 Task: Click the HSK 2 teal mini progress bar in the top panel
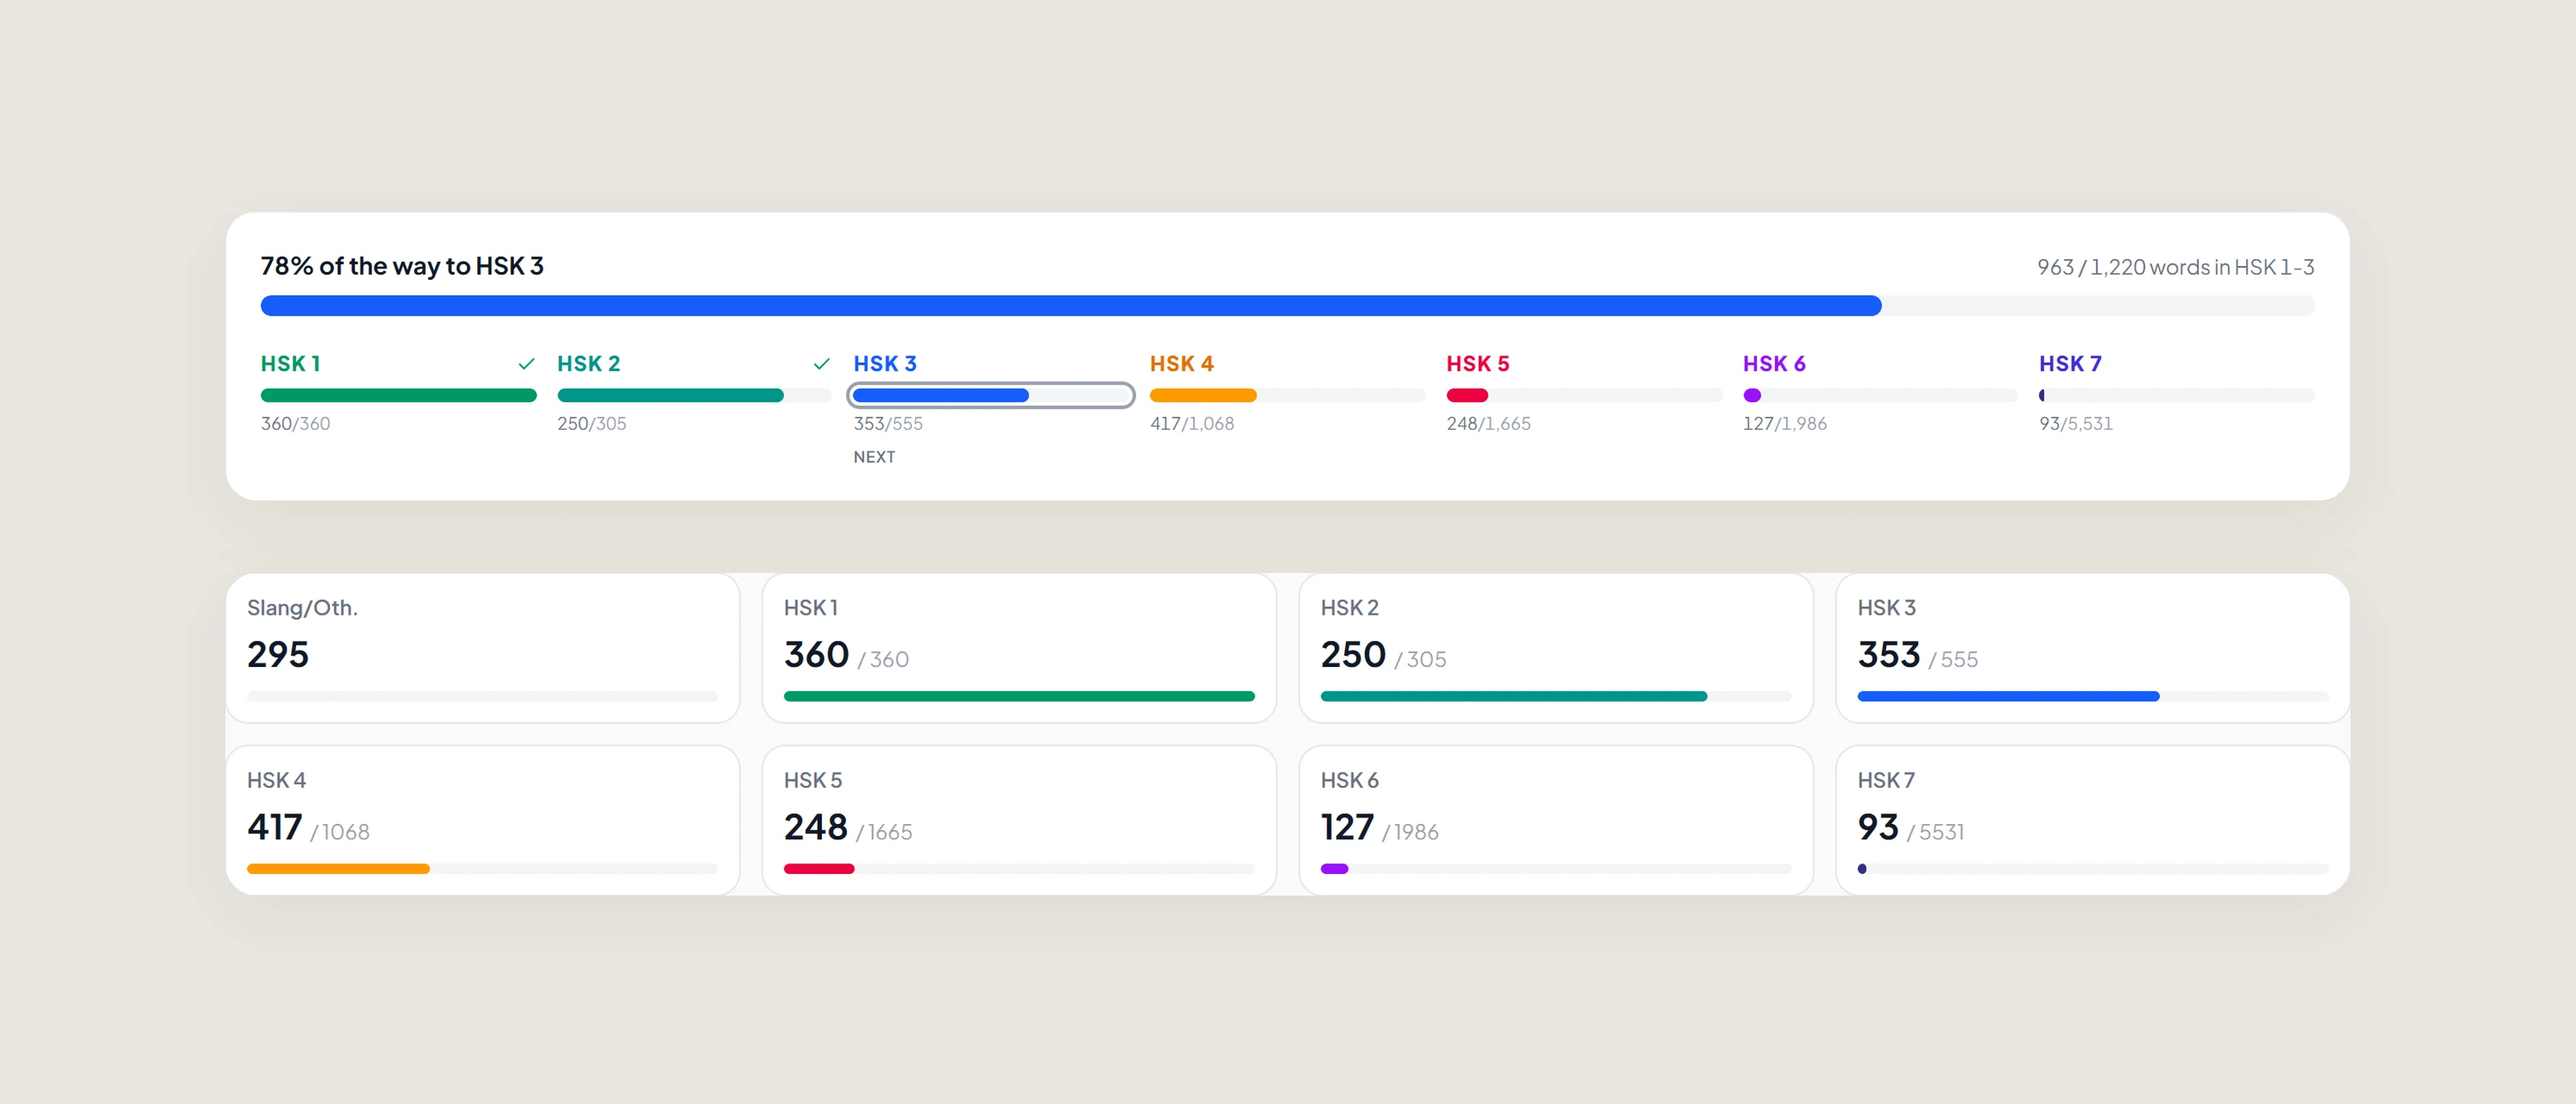pos(694,395)
